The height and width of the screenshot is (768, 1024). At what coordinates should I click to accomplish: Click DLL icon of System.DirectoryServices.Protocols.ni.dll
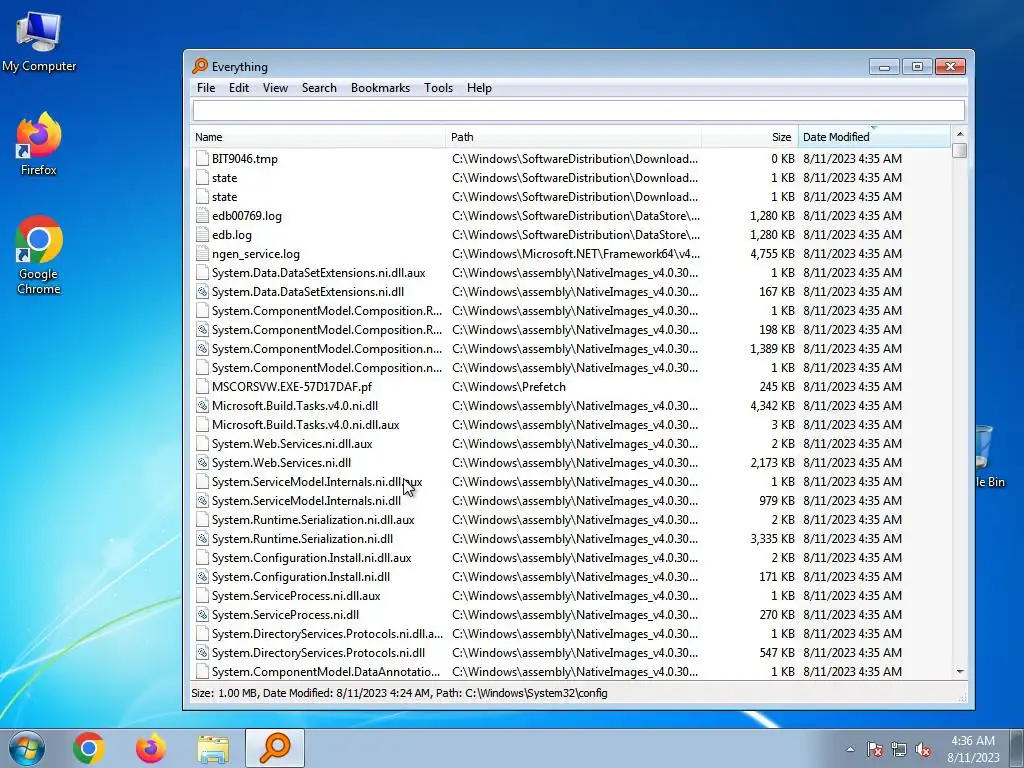pyautogui.click(x=202, y=652)
